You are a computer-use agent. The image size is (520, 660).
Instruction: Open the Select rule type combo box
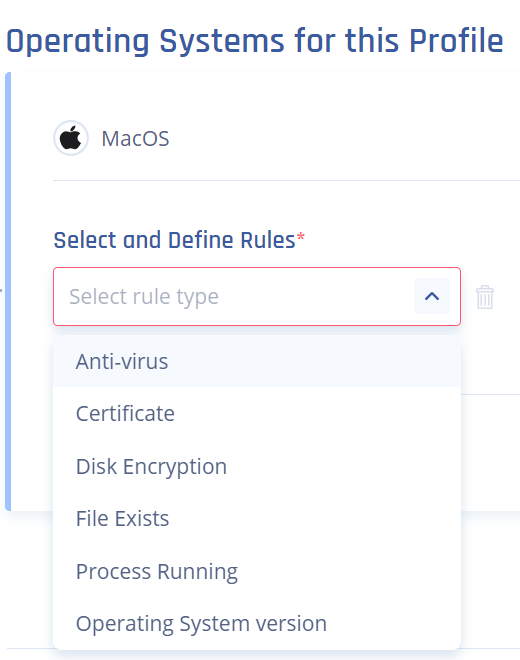pos(257,296)
